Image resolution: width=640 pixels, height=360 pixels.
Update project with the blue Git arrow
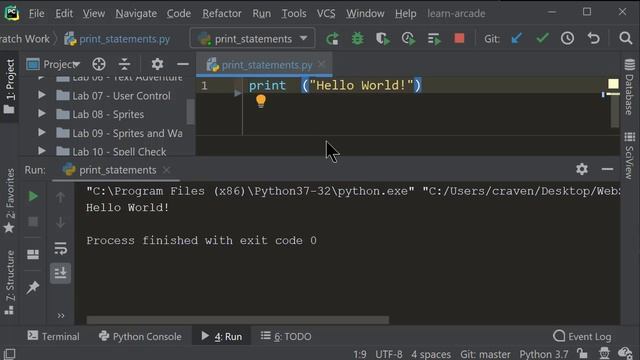point(517,38)
